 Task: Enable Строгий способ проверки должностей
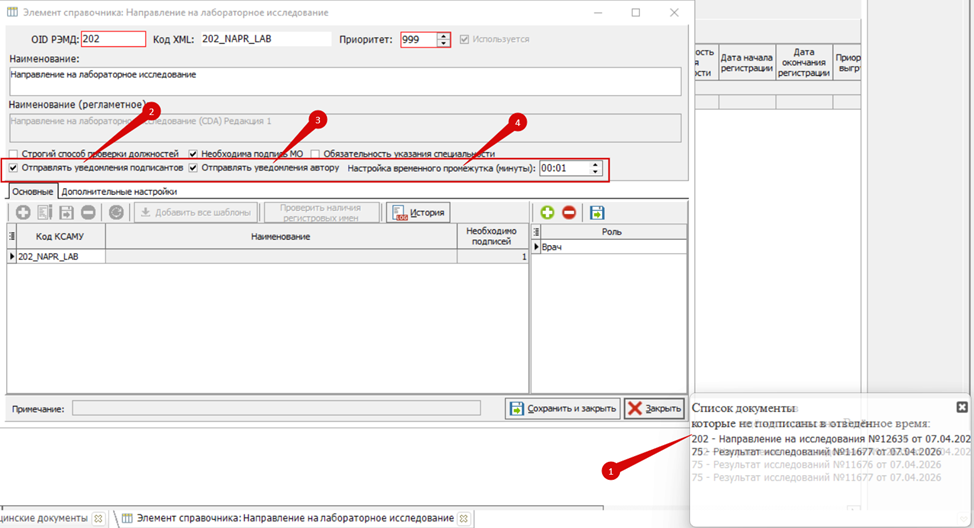[x=13, y=154]
